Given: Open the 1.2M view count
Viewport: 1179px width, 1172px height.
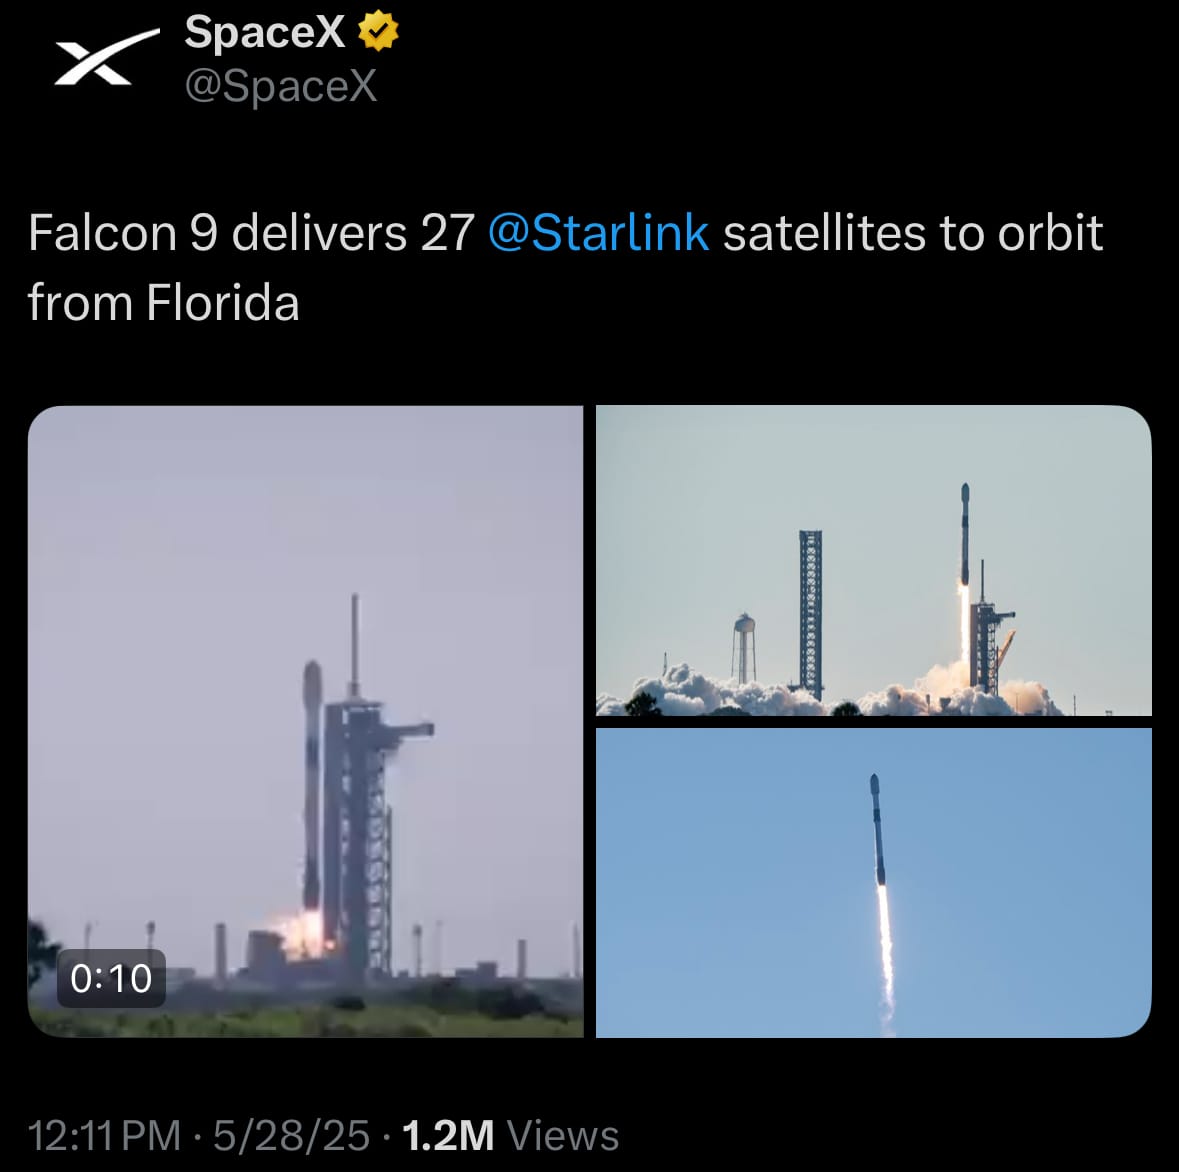Looking at the screenshot, I should click(448, 1135).
